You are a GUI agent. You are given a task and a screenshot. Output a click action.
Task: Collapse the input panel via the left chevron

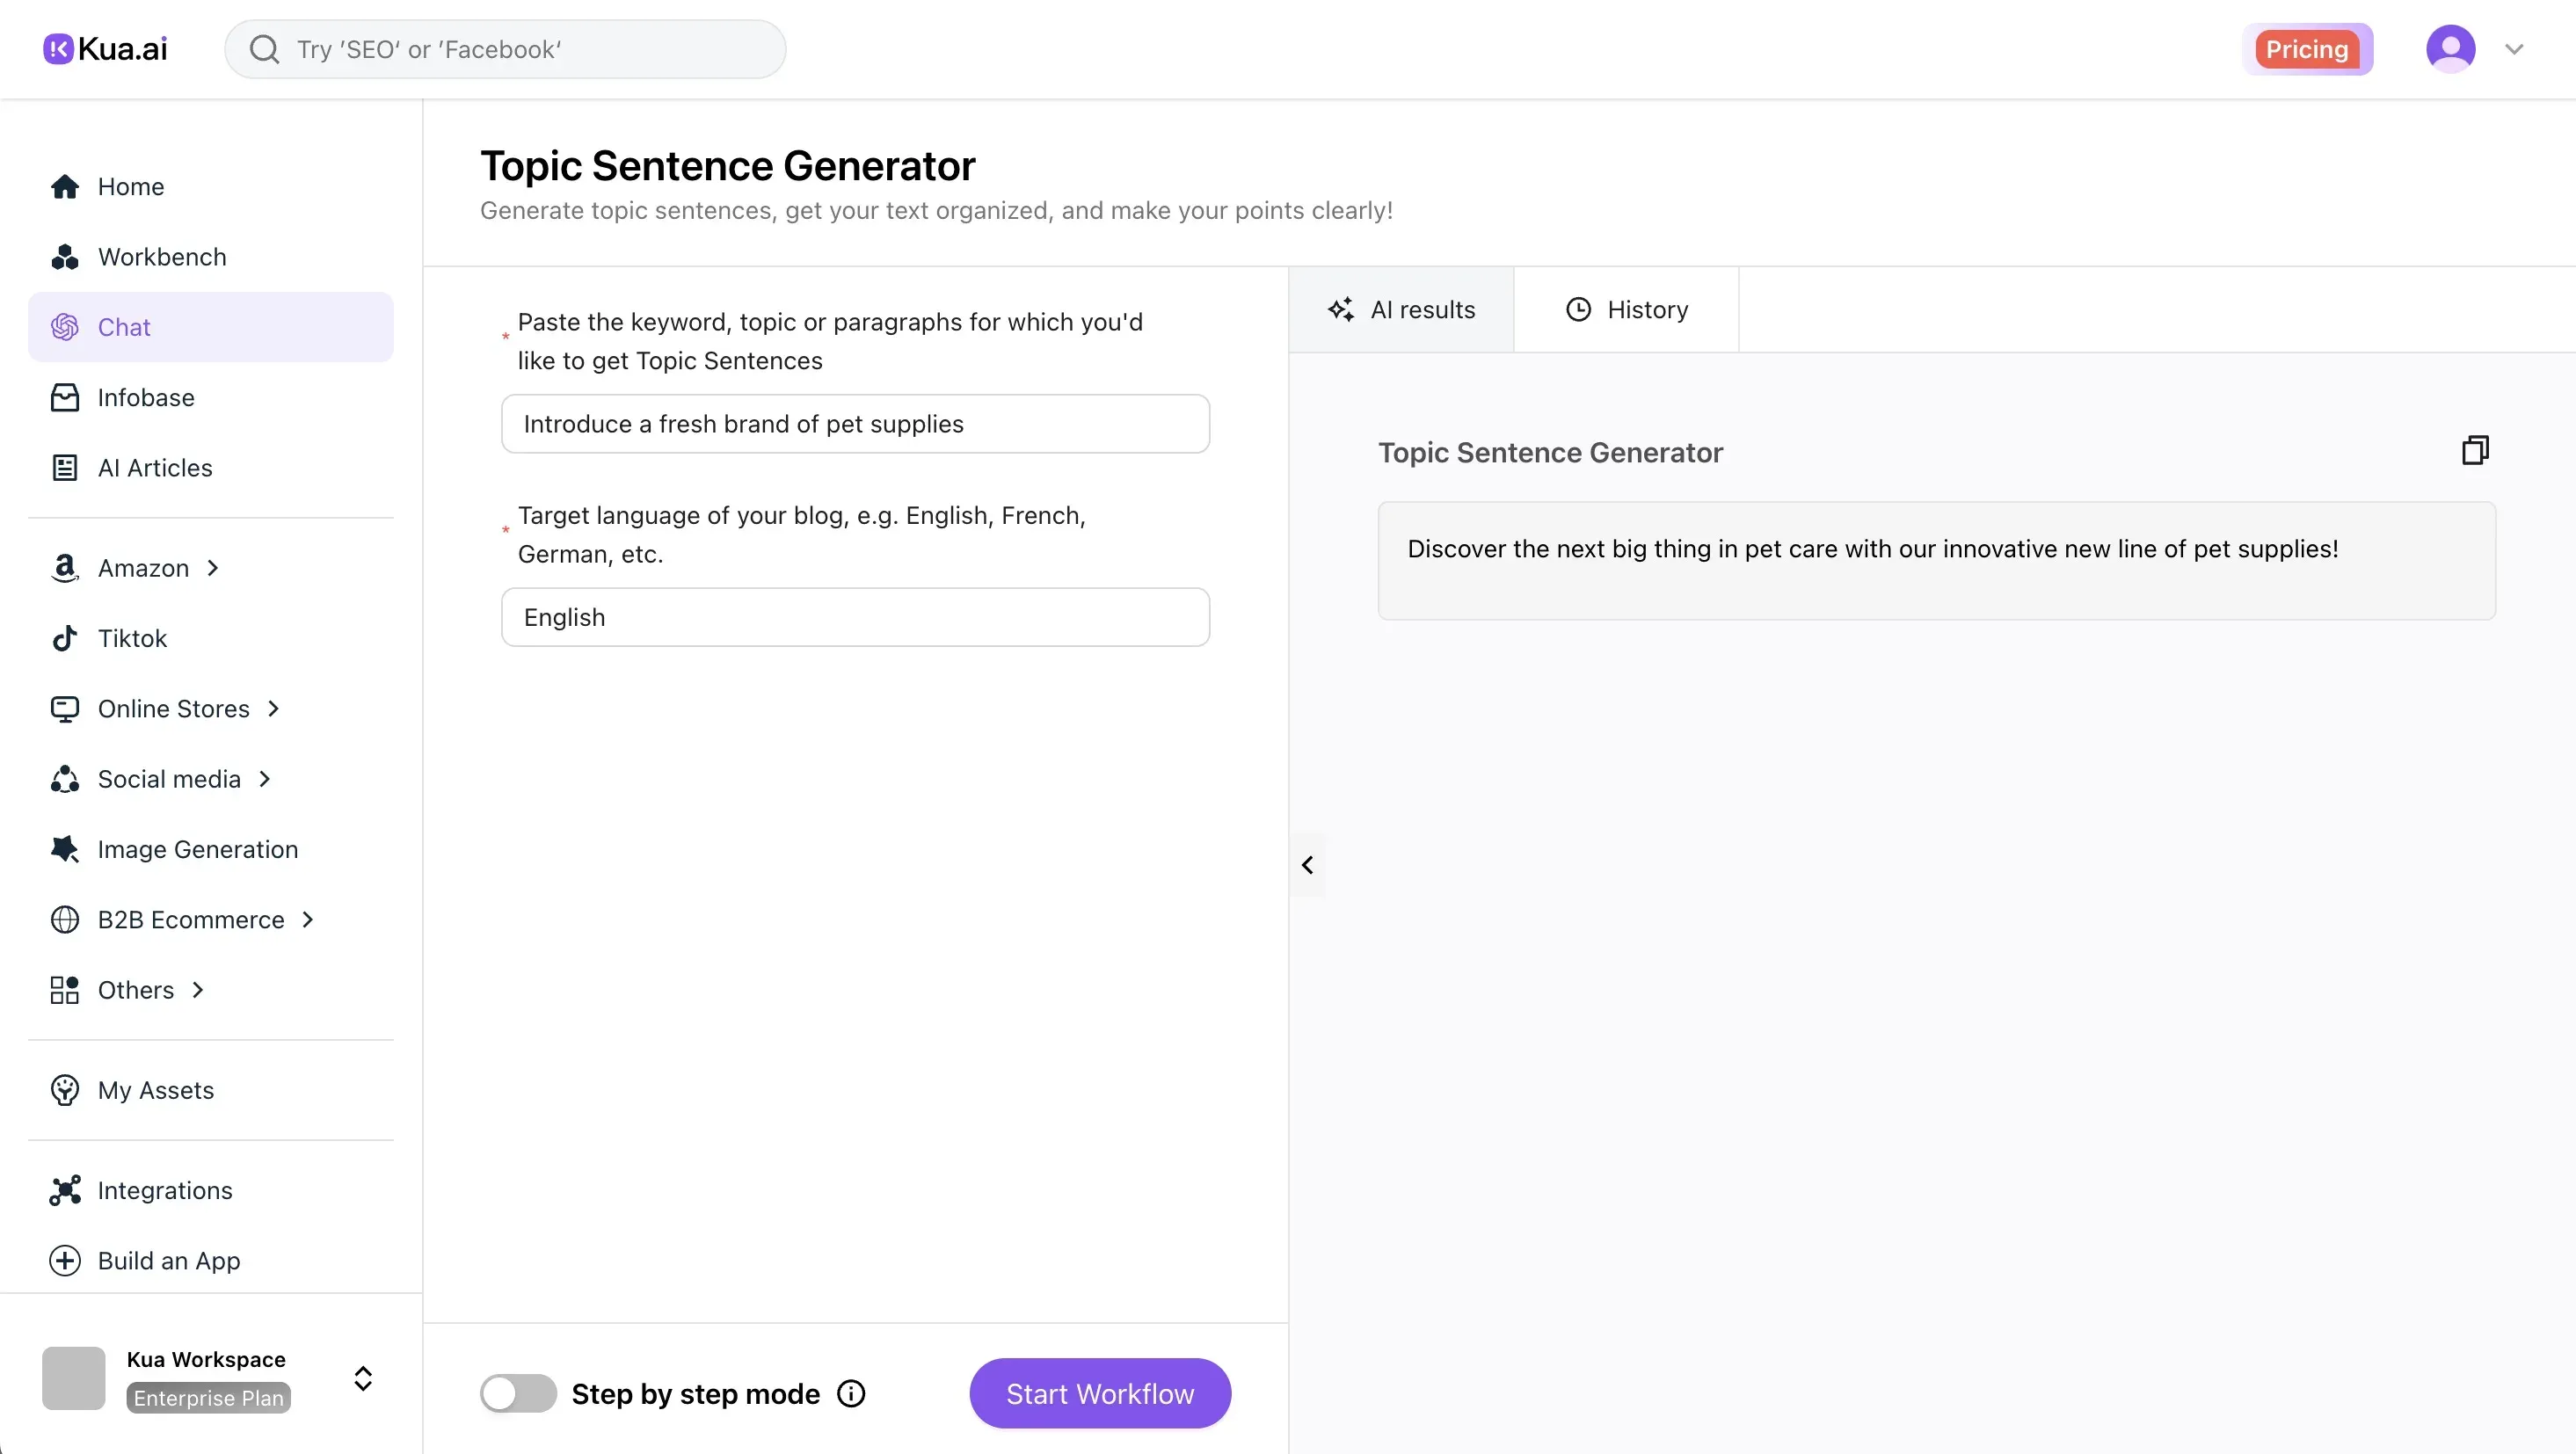point(1307,865)
